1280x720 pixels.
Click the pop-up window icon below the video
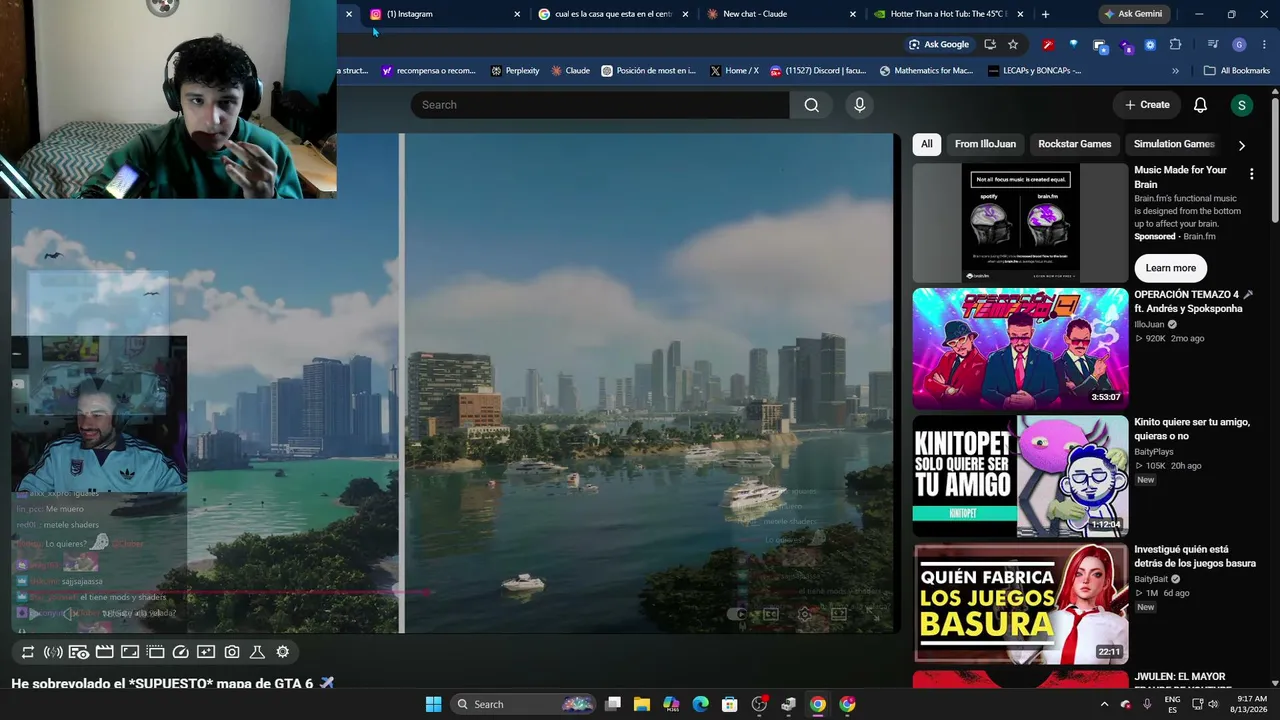155,652
